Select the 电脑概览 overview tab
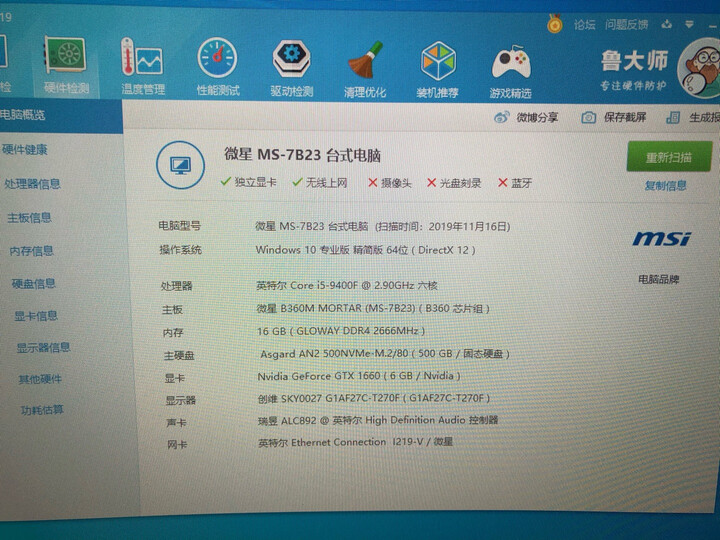Viewport: 720px width, 540px height. pos(60,116)
